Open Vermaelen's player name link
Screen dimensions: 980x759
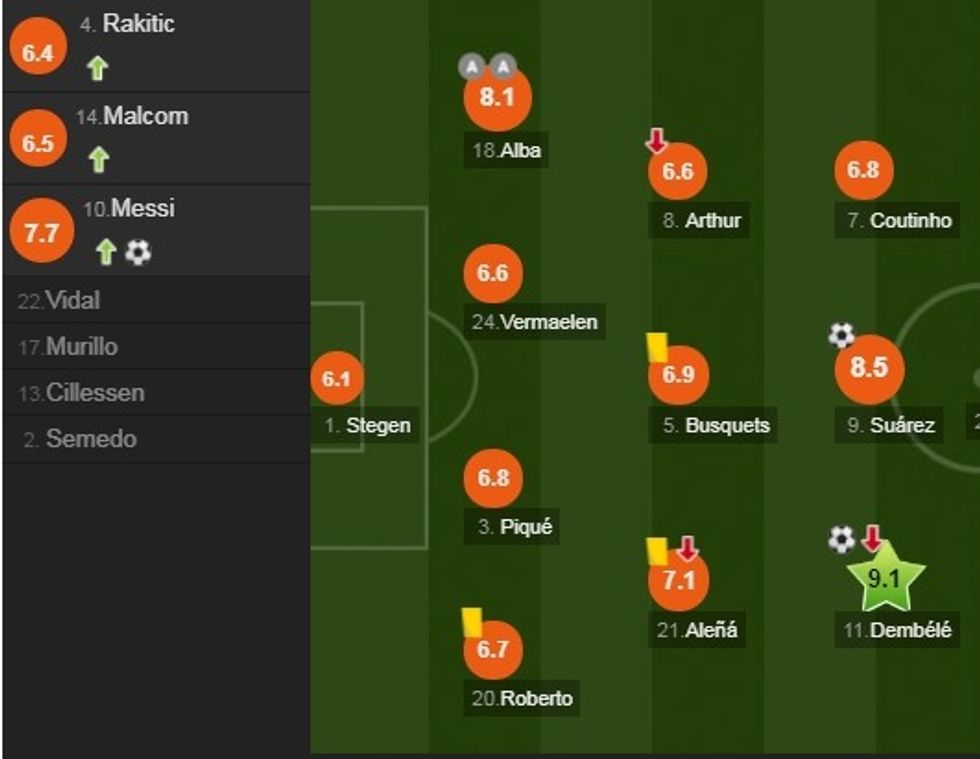548,322
